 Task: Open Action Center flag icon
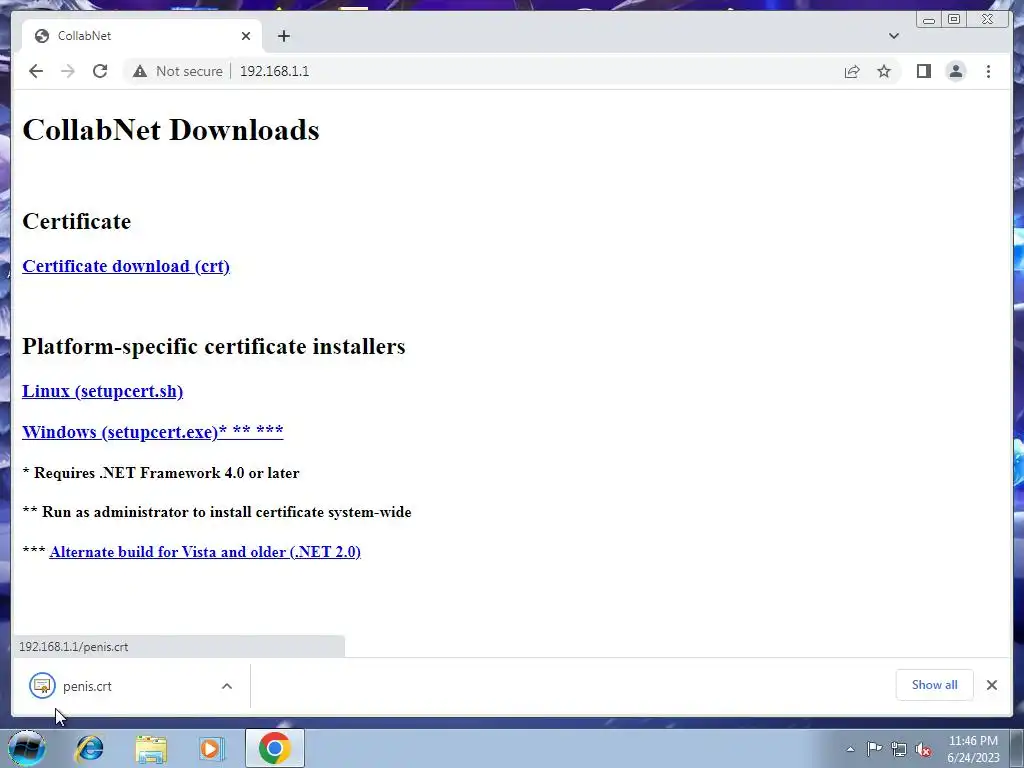coord(874,749)
